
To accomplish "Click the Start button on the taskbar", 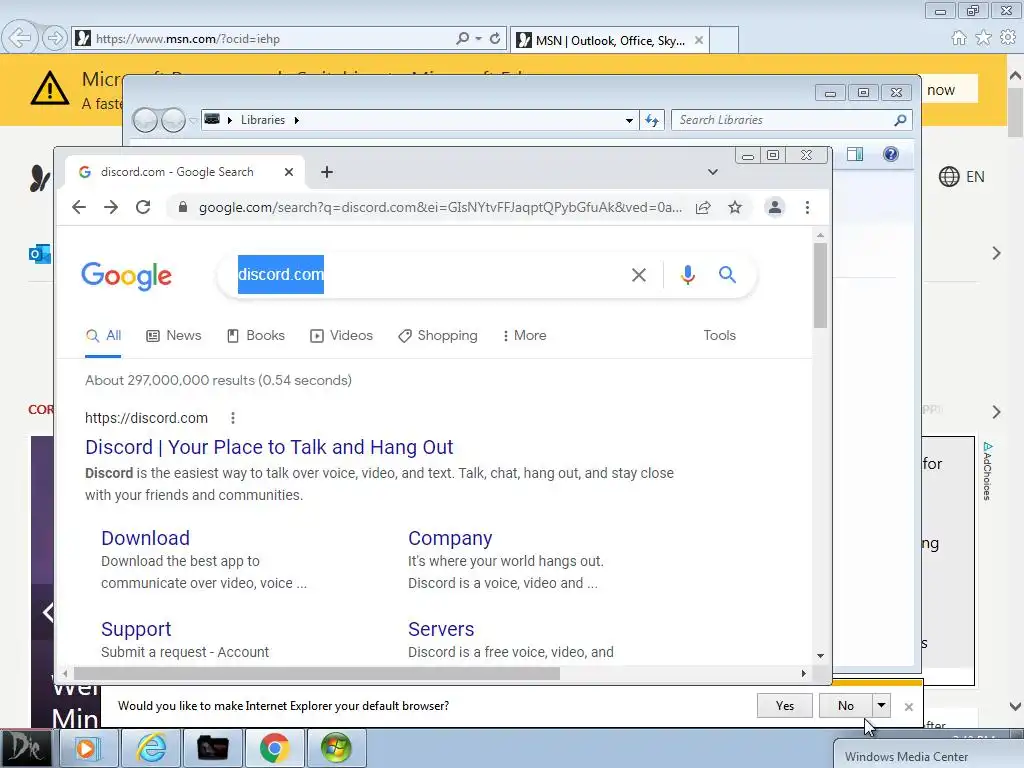I will coord(27,748).
